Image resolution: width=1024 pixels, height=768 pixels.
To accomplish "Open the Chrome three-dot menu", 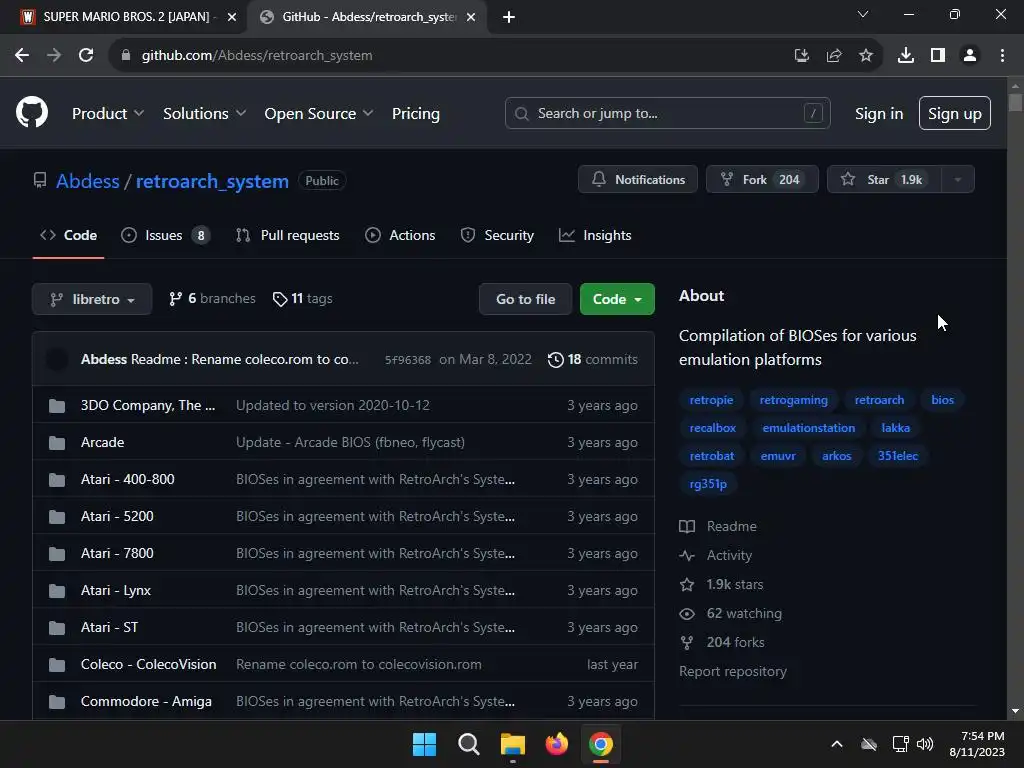I will 1002,56.
